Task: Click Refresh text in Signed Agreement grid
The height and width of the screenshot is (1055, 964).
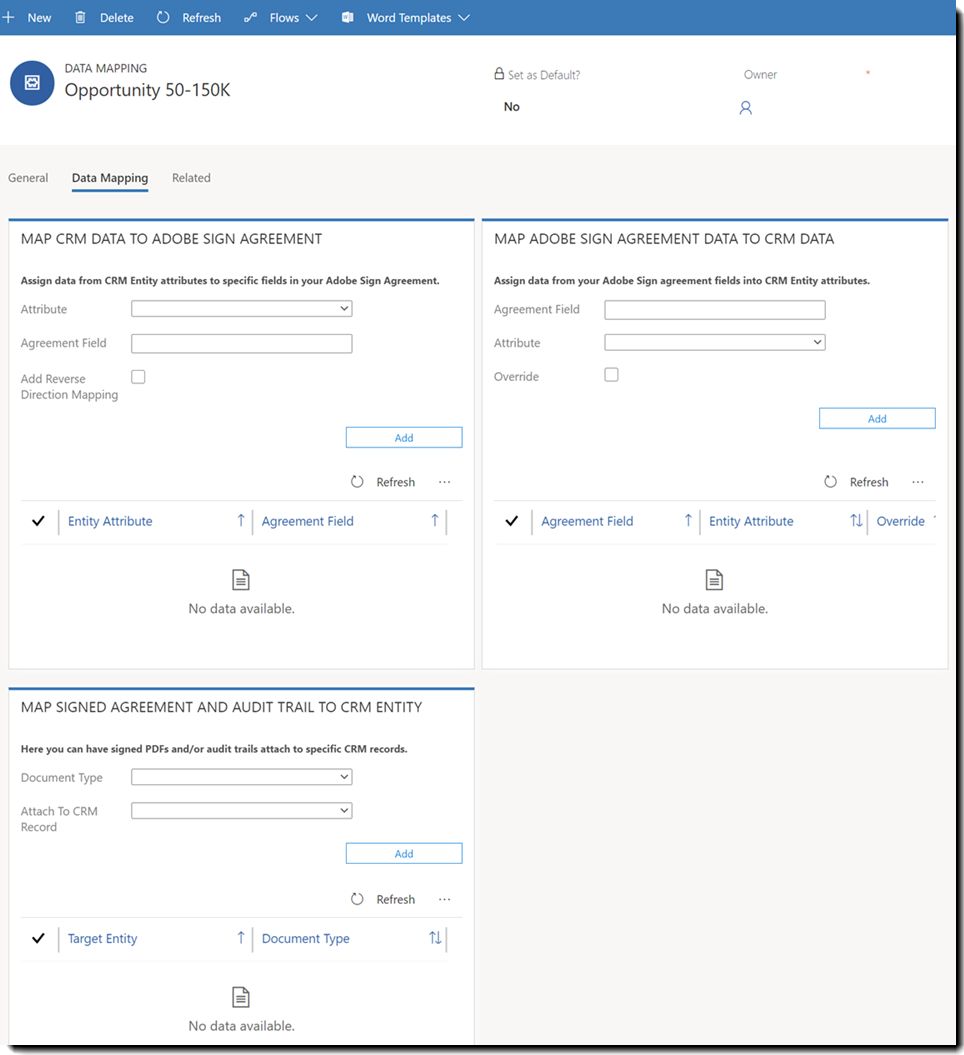Action: point(396,900)
